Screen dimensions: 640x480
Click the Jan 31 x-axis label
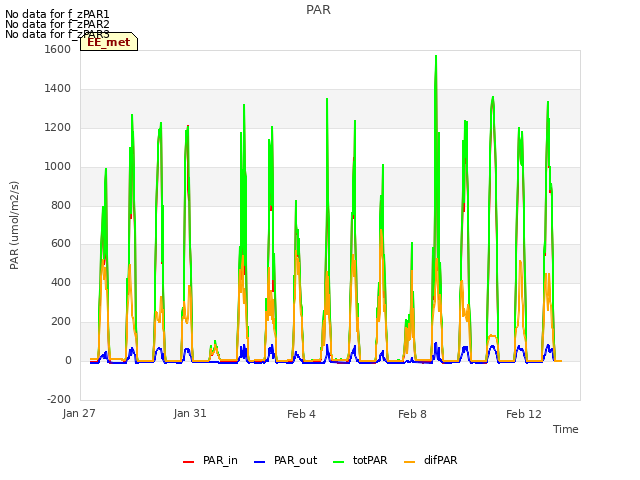tap(190, 413)
